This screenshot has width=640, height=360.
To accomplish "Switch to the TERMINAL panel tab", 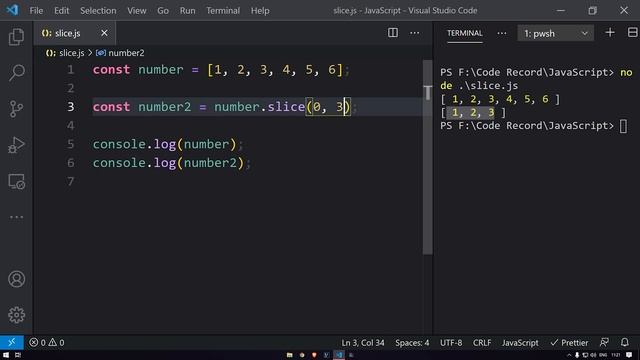I will tap(464, 33).
